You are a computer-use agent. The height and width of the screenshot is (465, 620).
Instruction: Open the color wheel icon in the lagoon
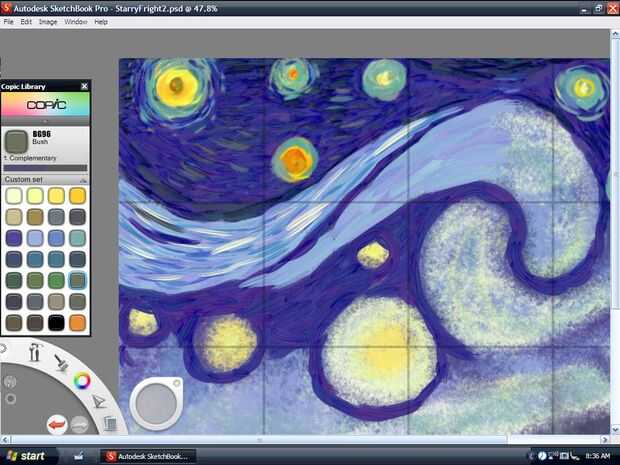82,381
